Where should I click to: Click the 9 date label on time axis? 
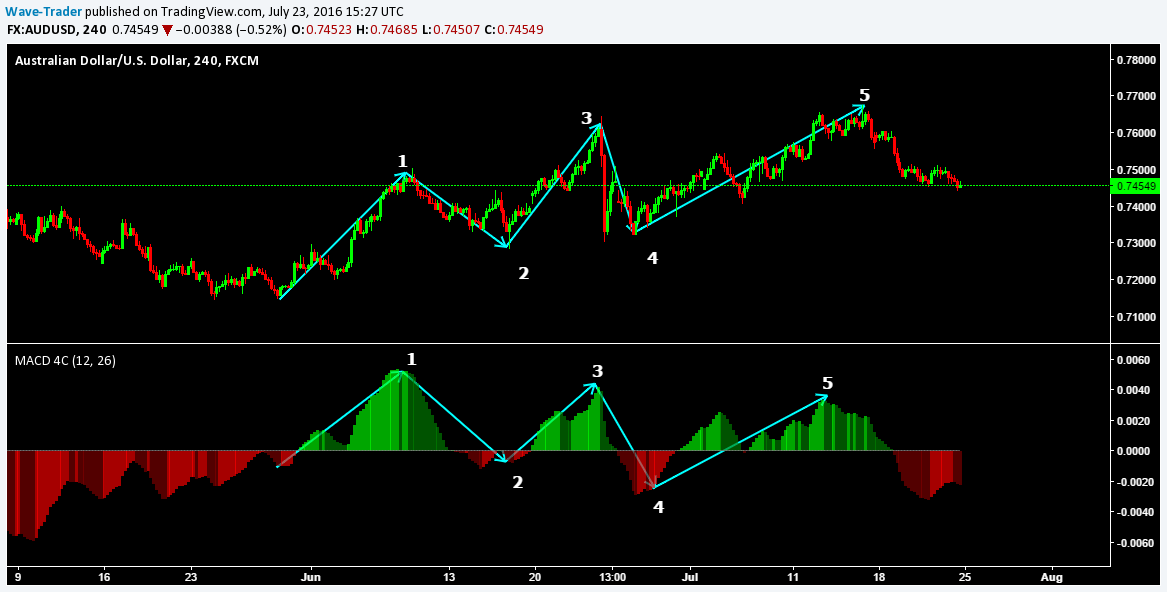pos(18,577)
